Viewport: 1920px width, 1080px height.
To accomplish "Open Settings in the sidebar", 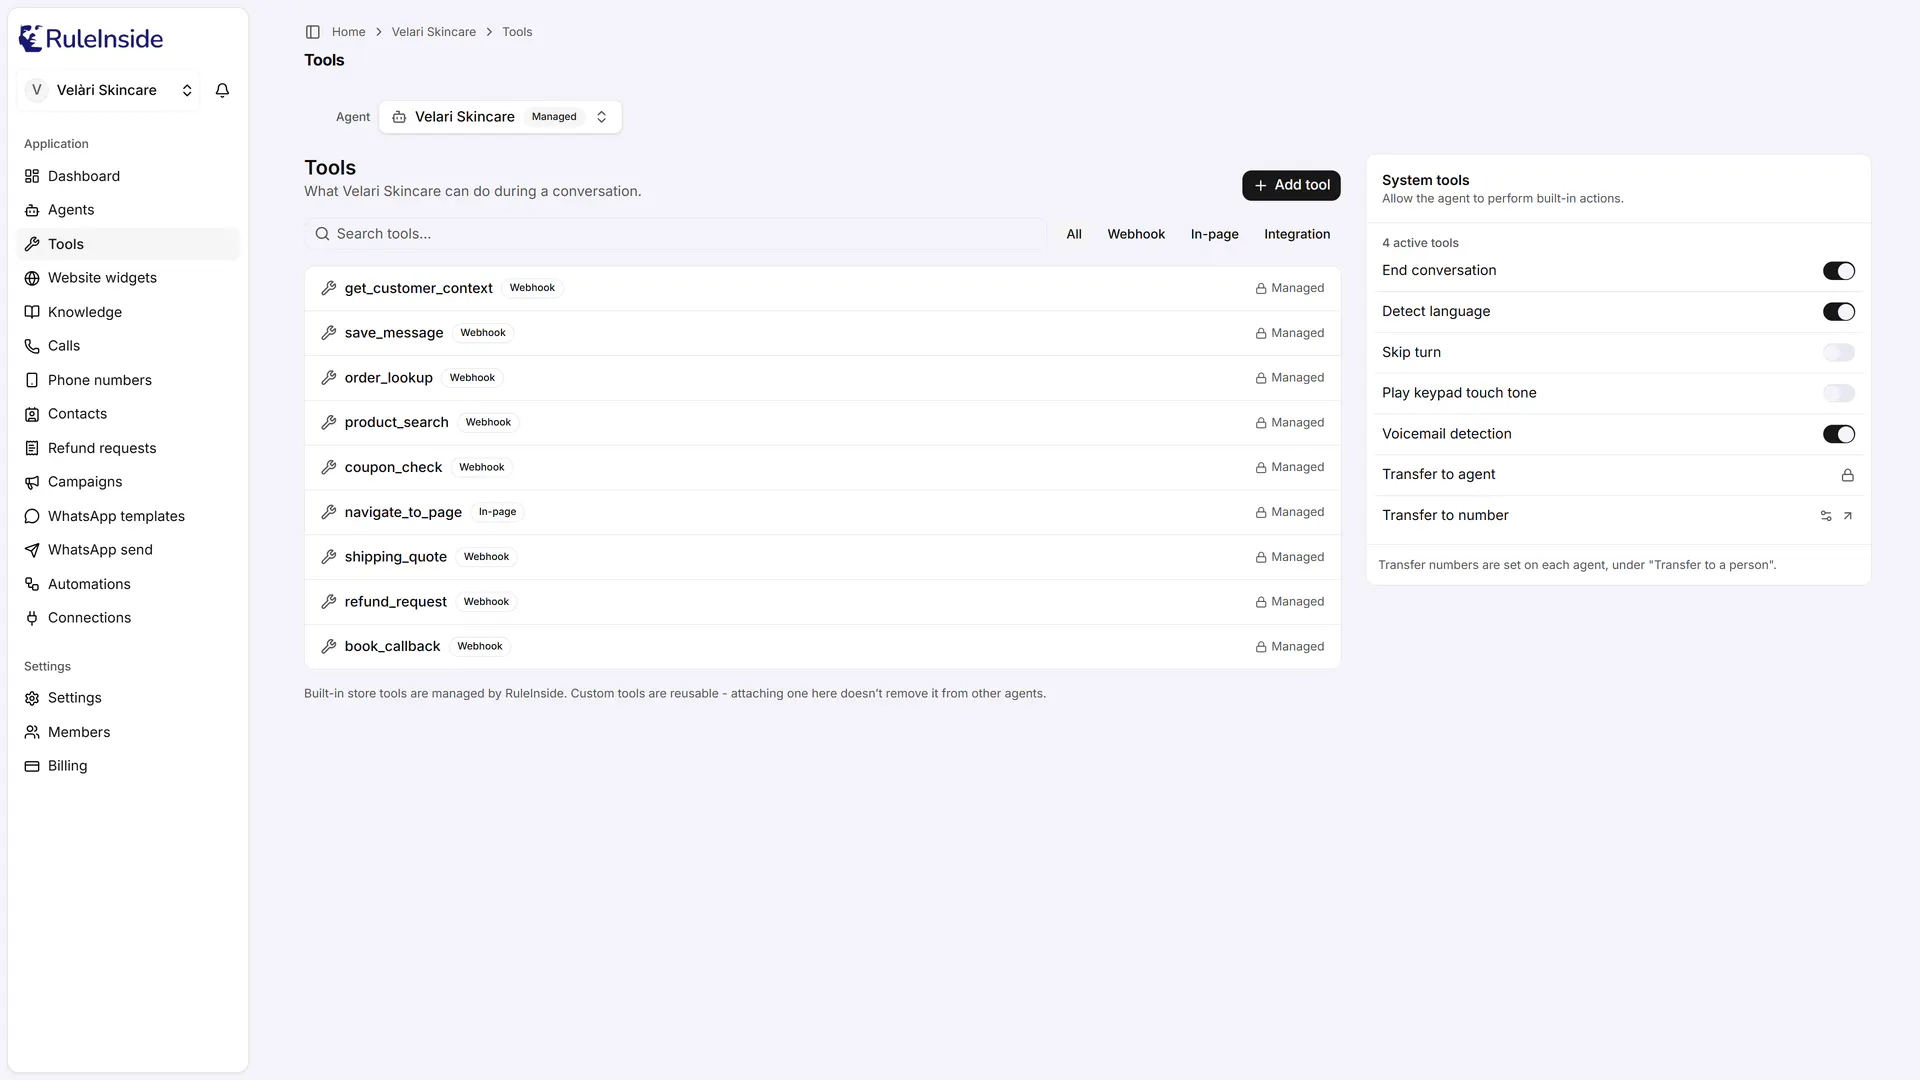I will pos(128,698).
